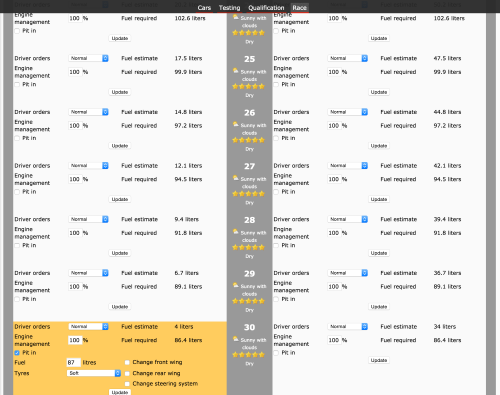Viewport: 500px width, 395px height.
Task: Enable Pit in for the 34 liters row
Action: tap(276, 353)
